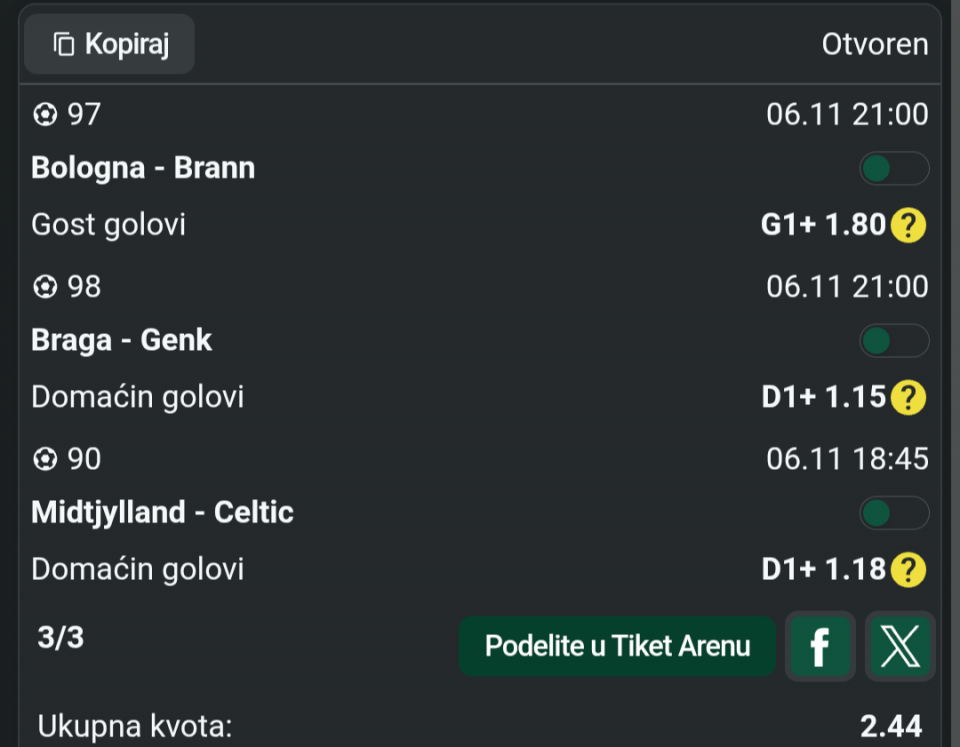Click the Ukupna kvota value 2.44

pos(890,726)
